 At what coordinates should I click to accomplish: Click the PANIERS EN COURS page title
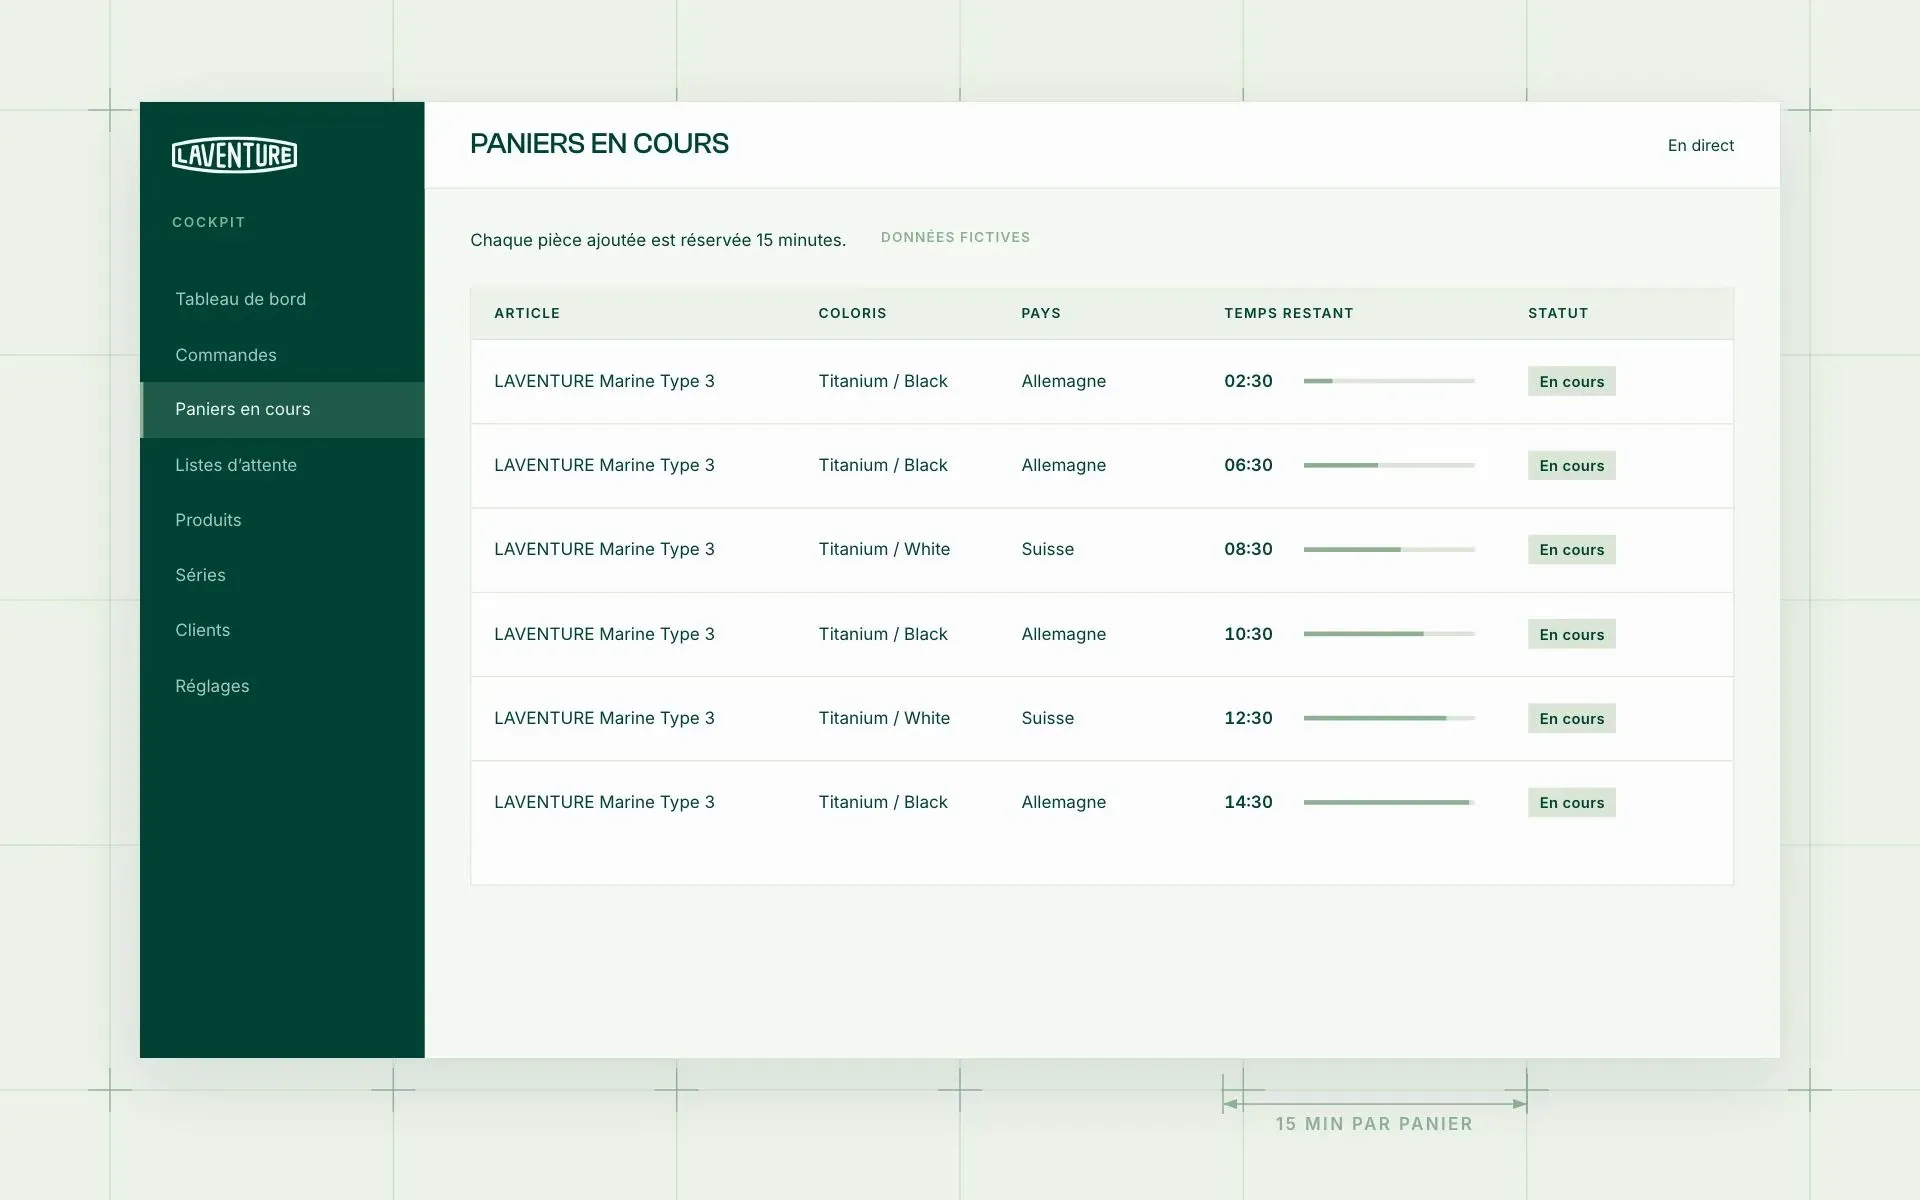599,144
